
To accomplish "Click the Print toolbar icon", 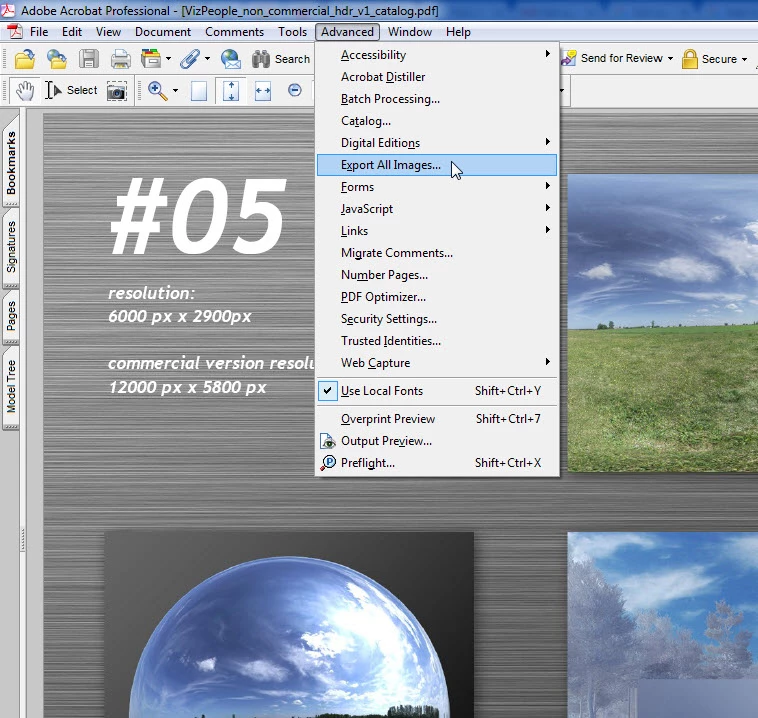I will [x=120, y=59].
